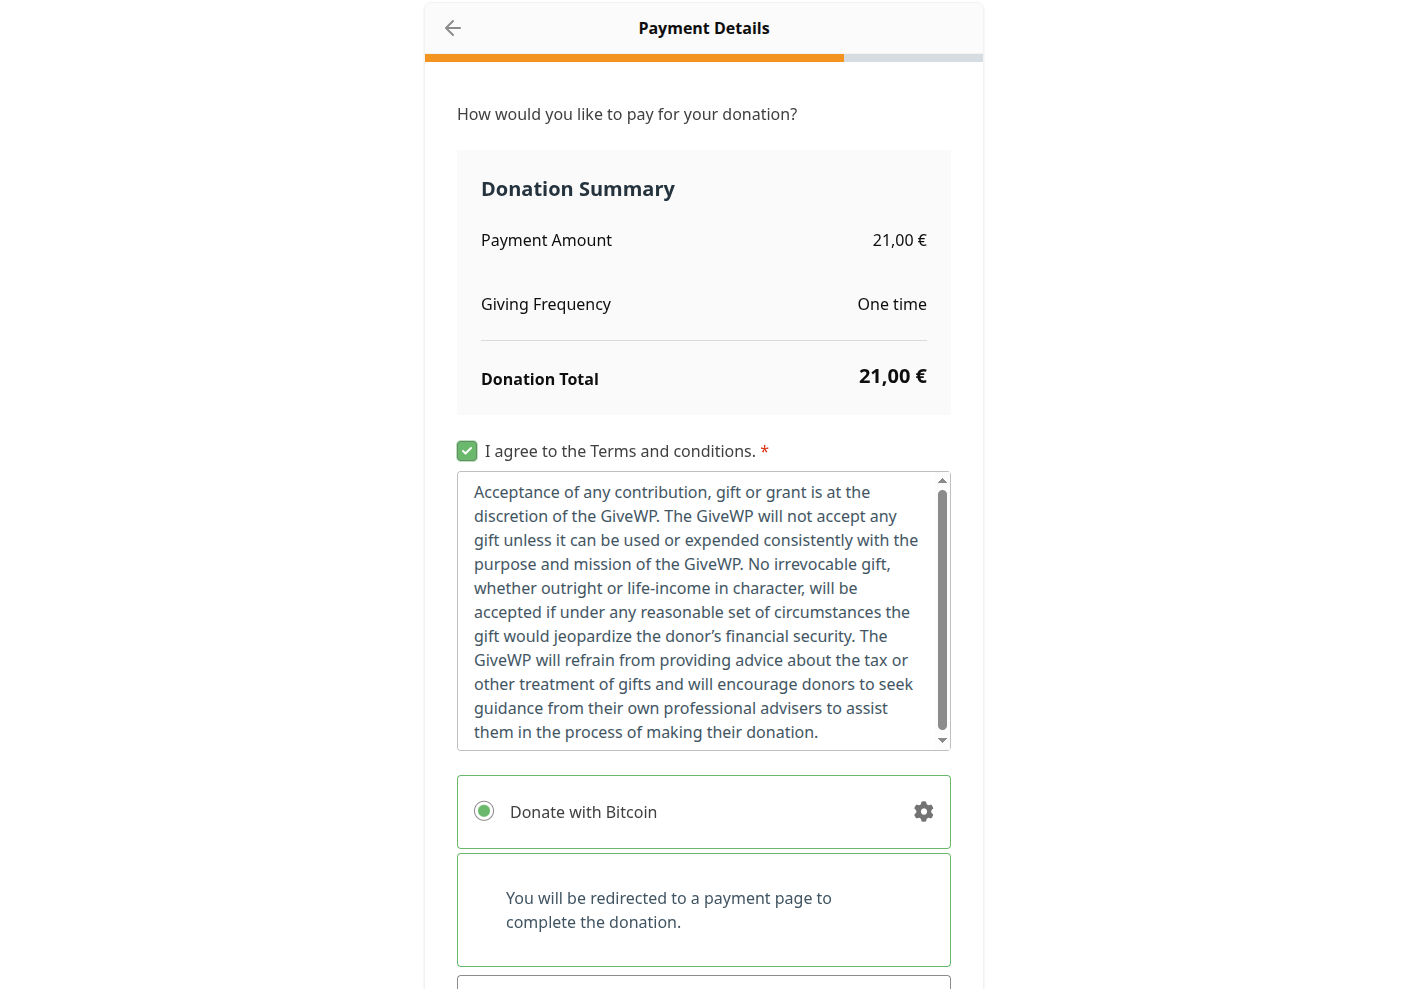Click the scrollbar down arrow
Screen dimensions: 1405x989
941,739
